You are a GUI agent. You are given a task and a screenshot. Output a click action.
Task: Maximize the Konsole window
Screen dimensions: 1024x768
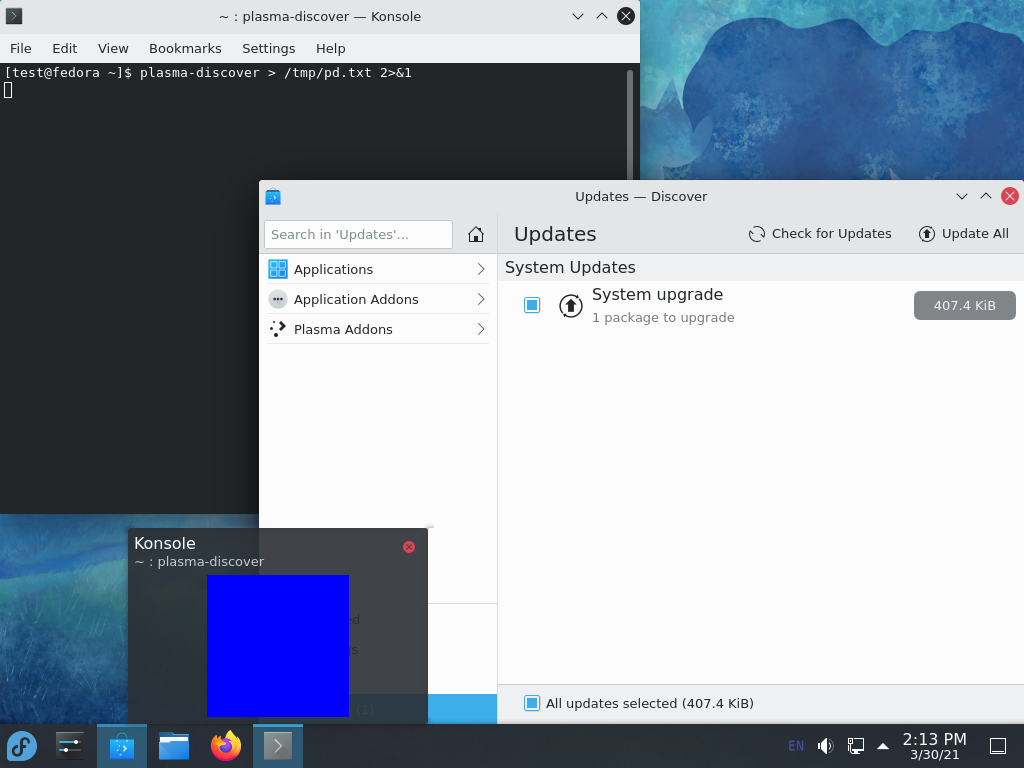(x=602, y=16)
